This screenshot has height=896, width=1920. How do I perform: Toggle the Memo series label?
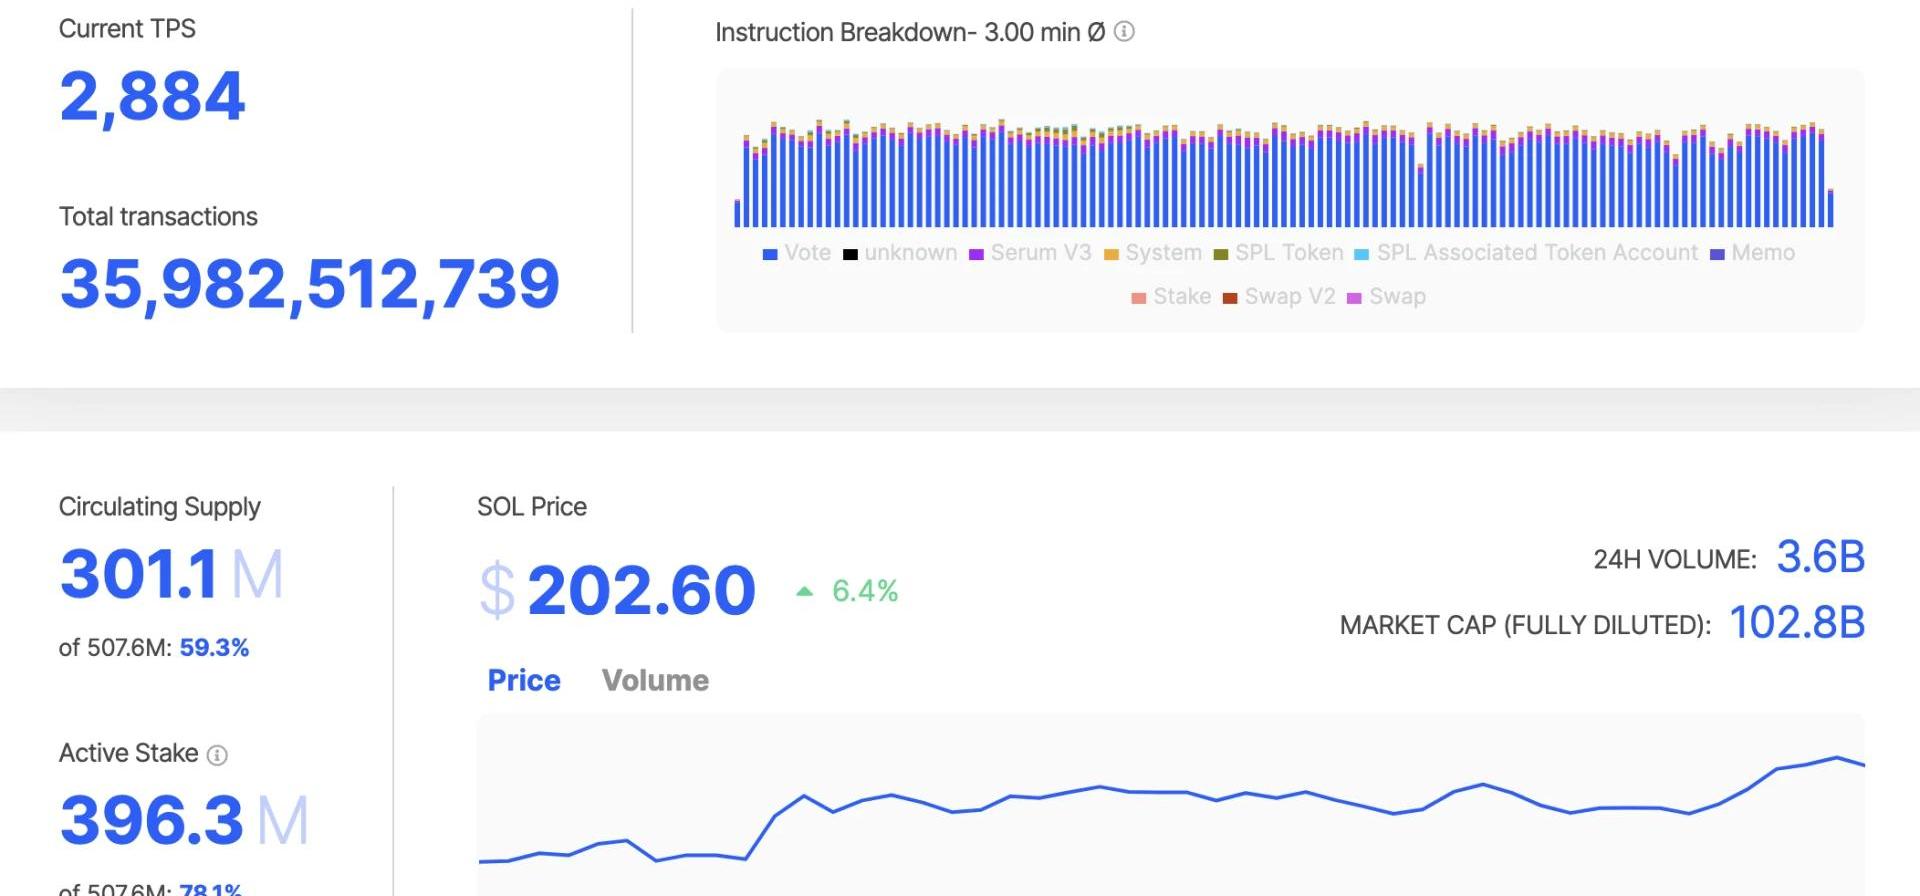pyautogui.click(x=1762, y=253)
